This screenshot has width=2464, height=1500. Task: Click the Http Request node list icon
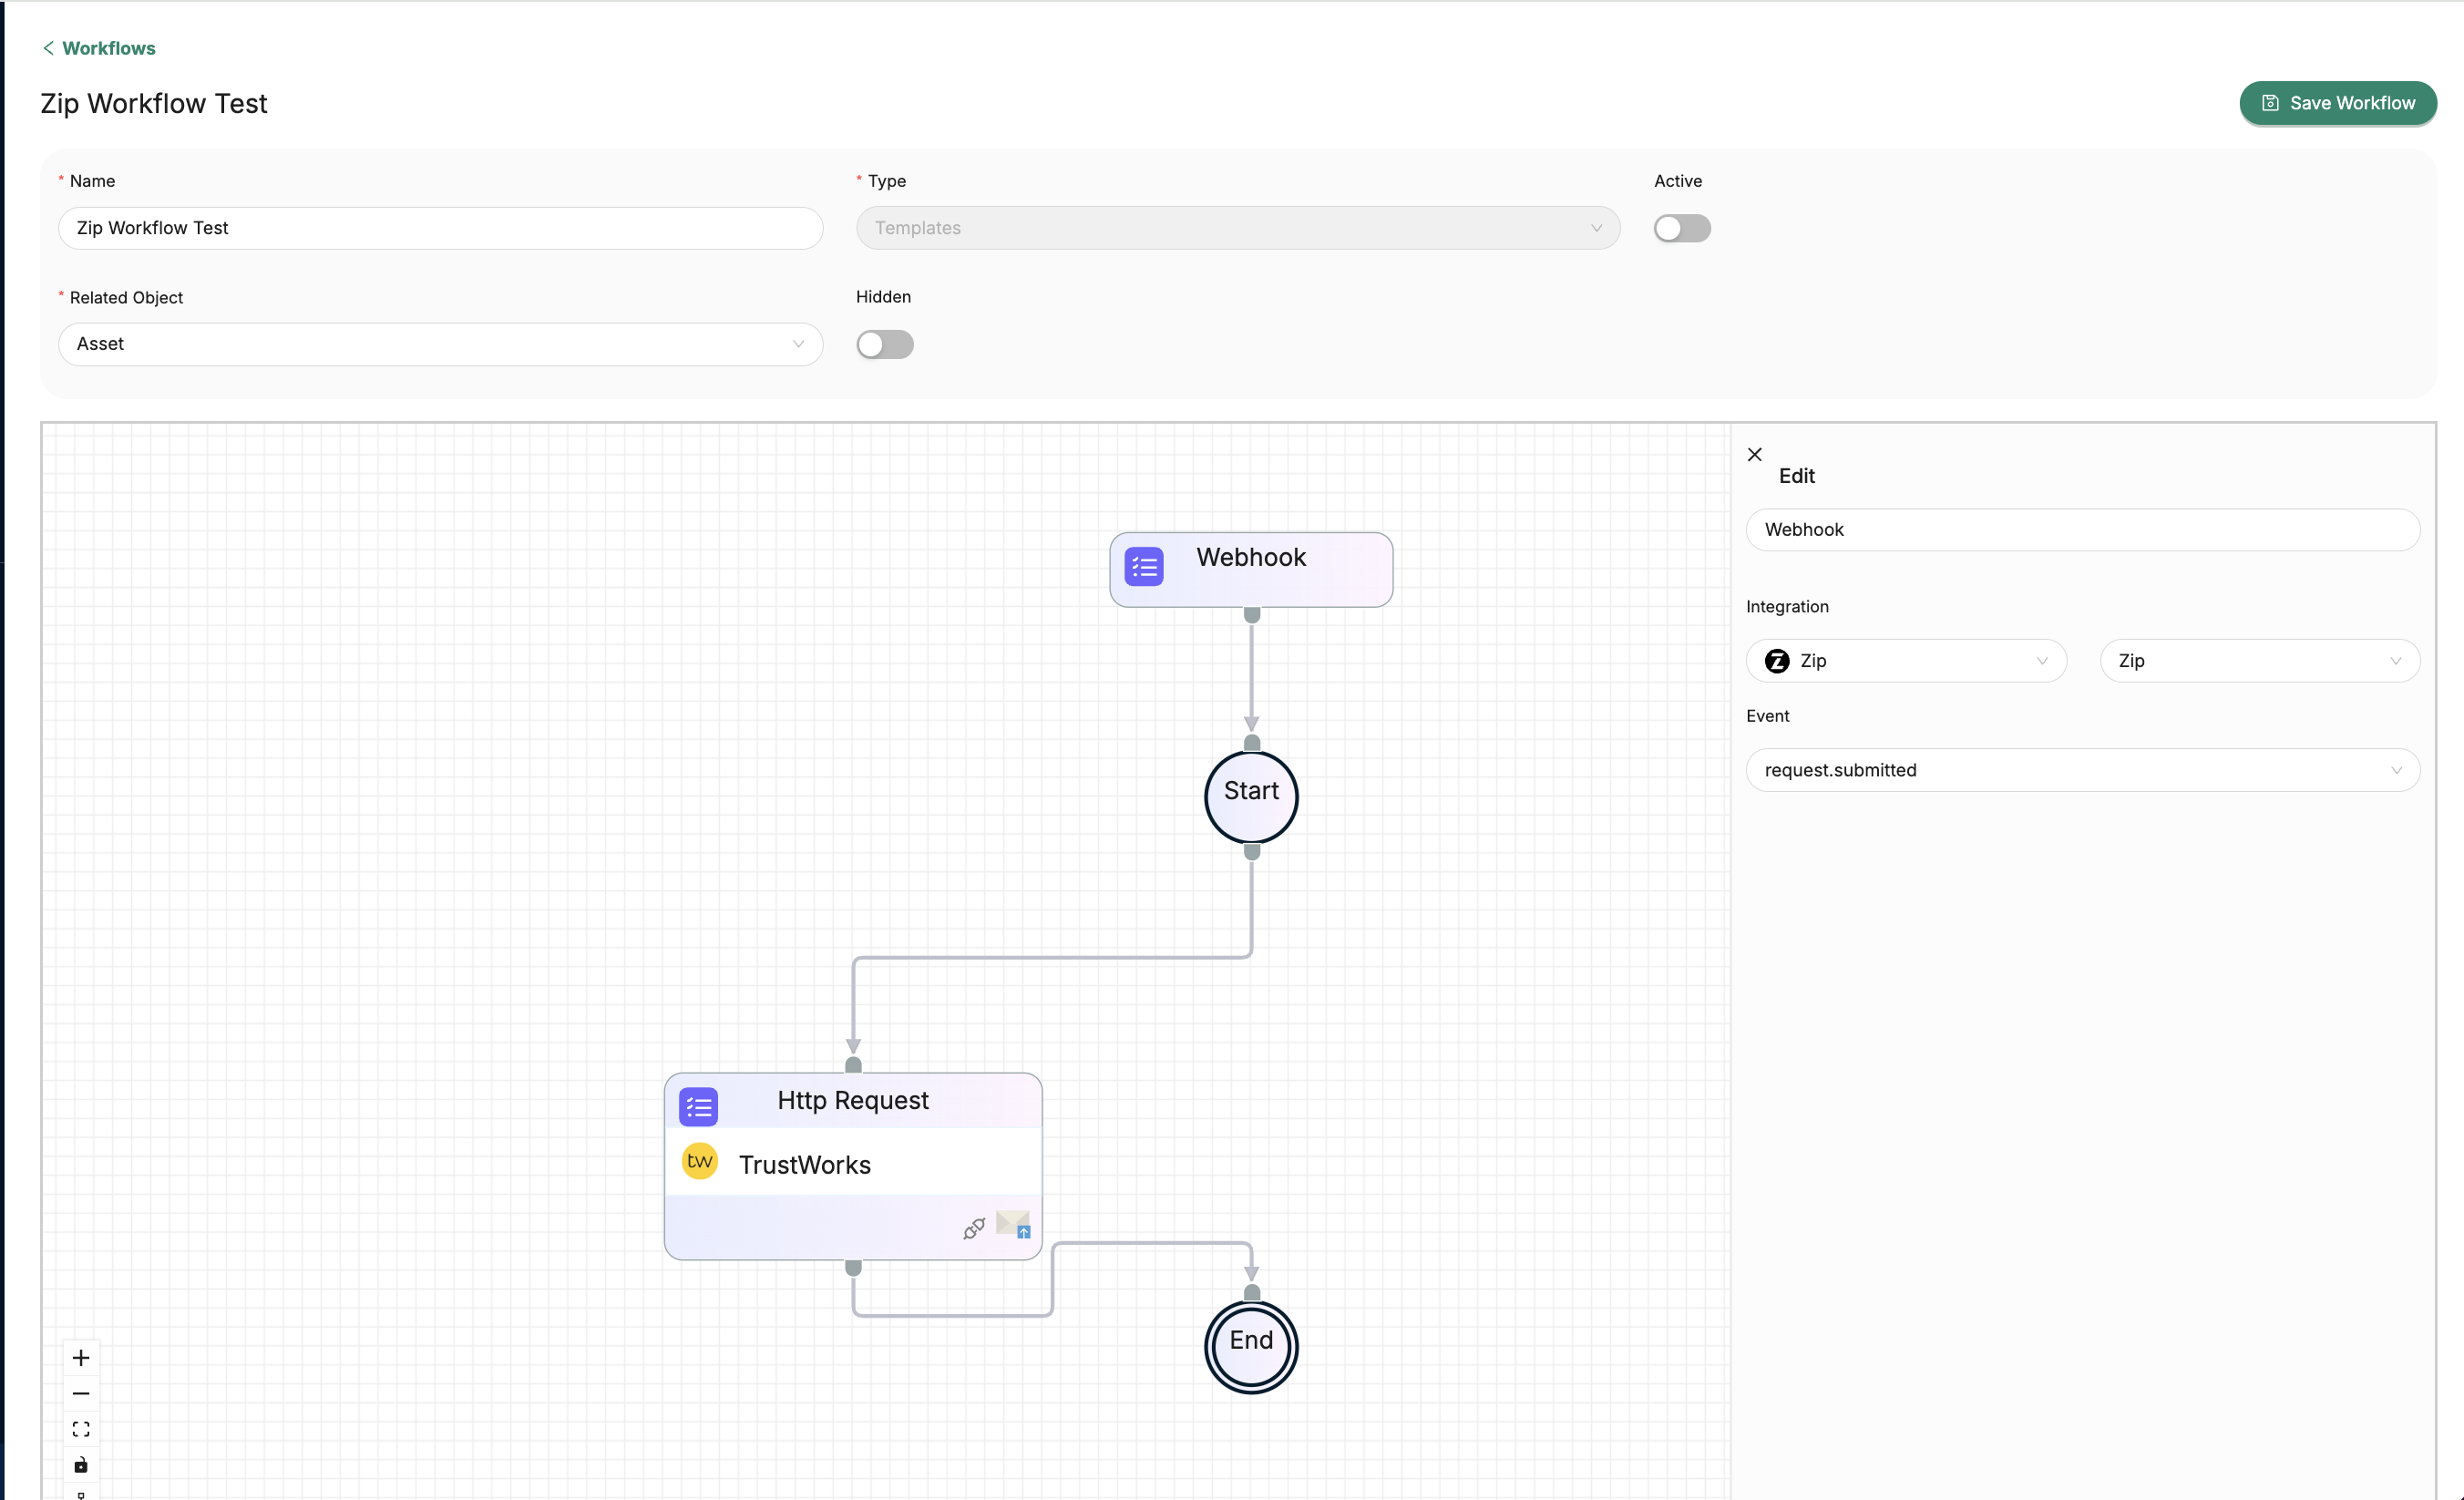pos(698,1107)
